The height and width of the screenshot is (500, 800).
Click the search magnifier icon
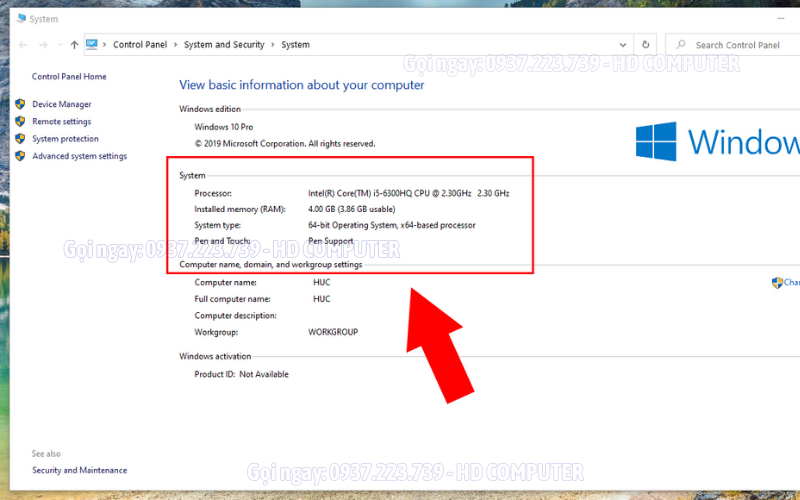pos(681,45)
